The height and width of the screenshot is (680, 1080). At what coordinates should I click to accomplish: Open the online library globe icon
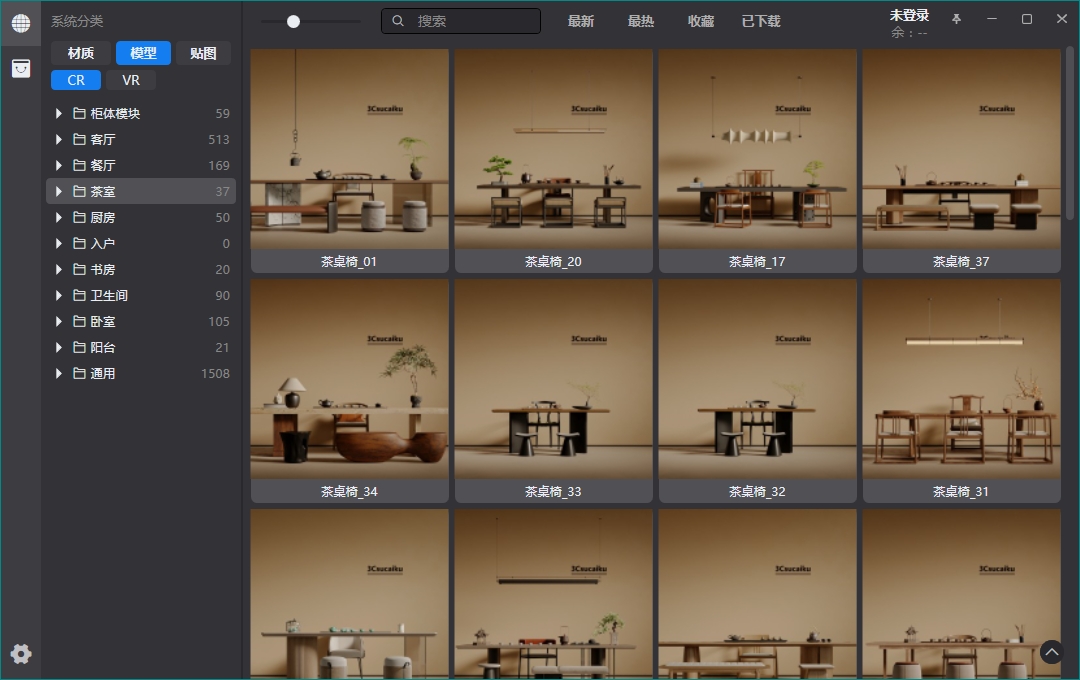click(x=21, y=23)
